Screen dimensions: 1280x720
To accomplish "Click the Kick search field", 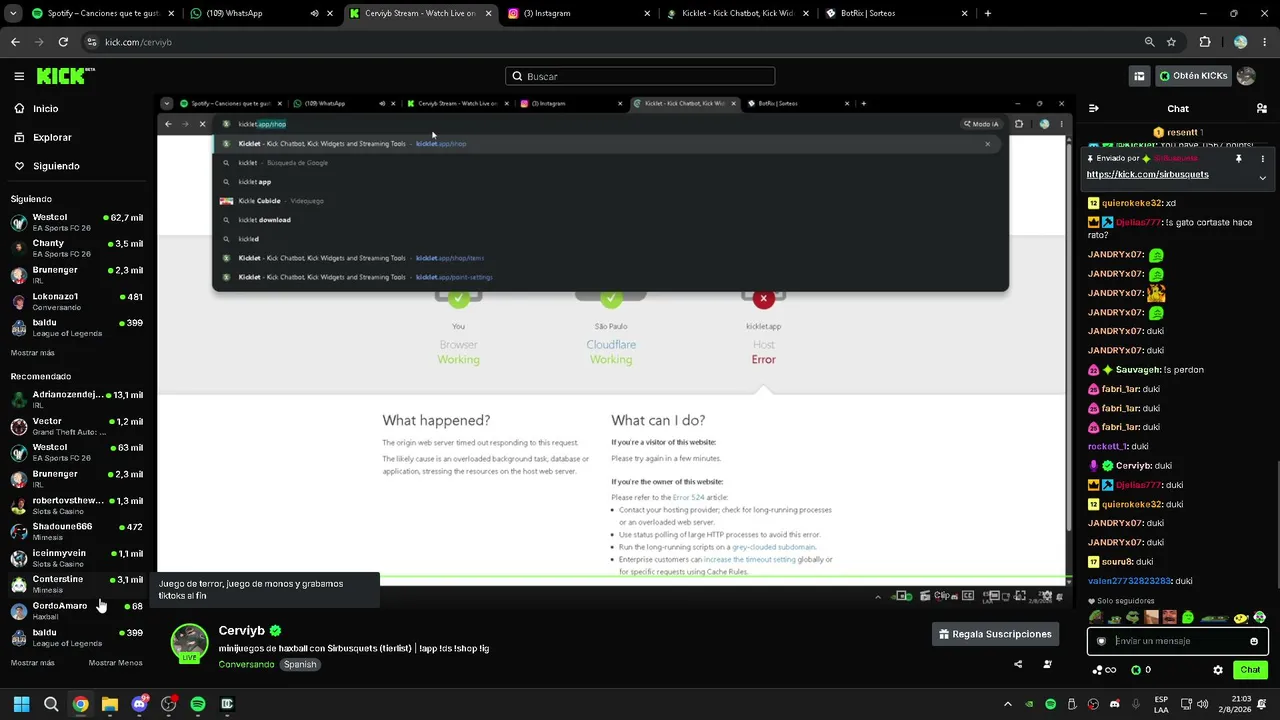I will tap(640, 76).
